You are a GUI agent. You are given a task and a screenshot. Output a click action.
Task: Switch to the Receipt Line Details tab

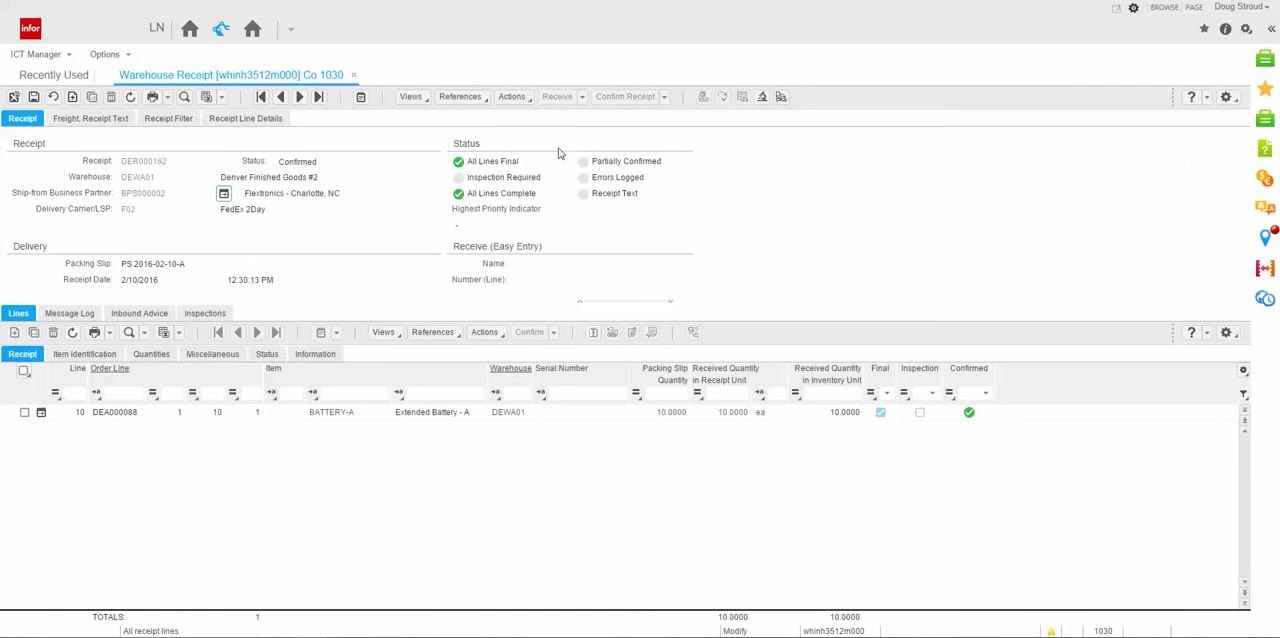245,118
